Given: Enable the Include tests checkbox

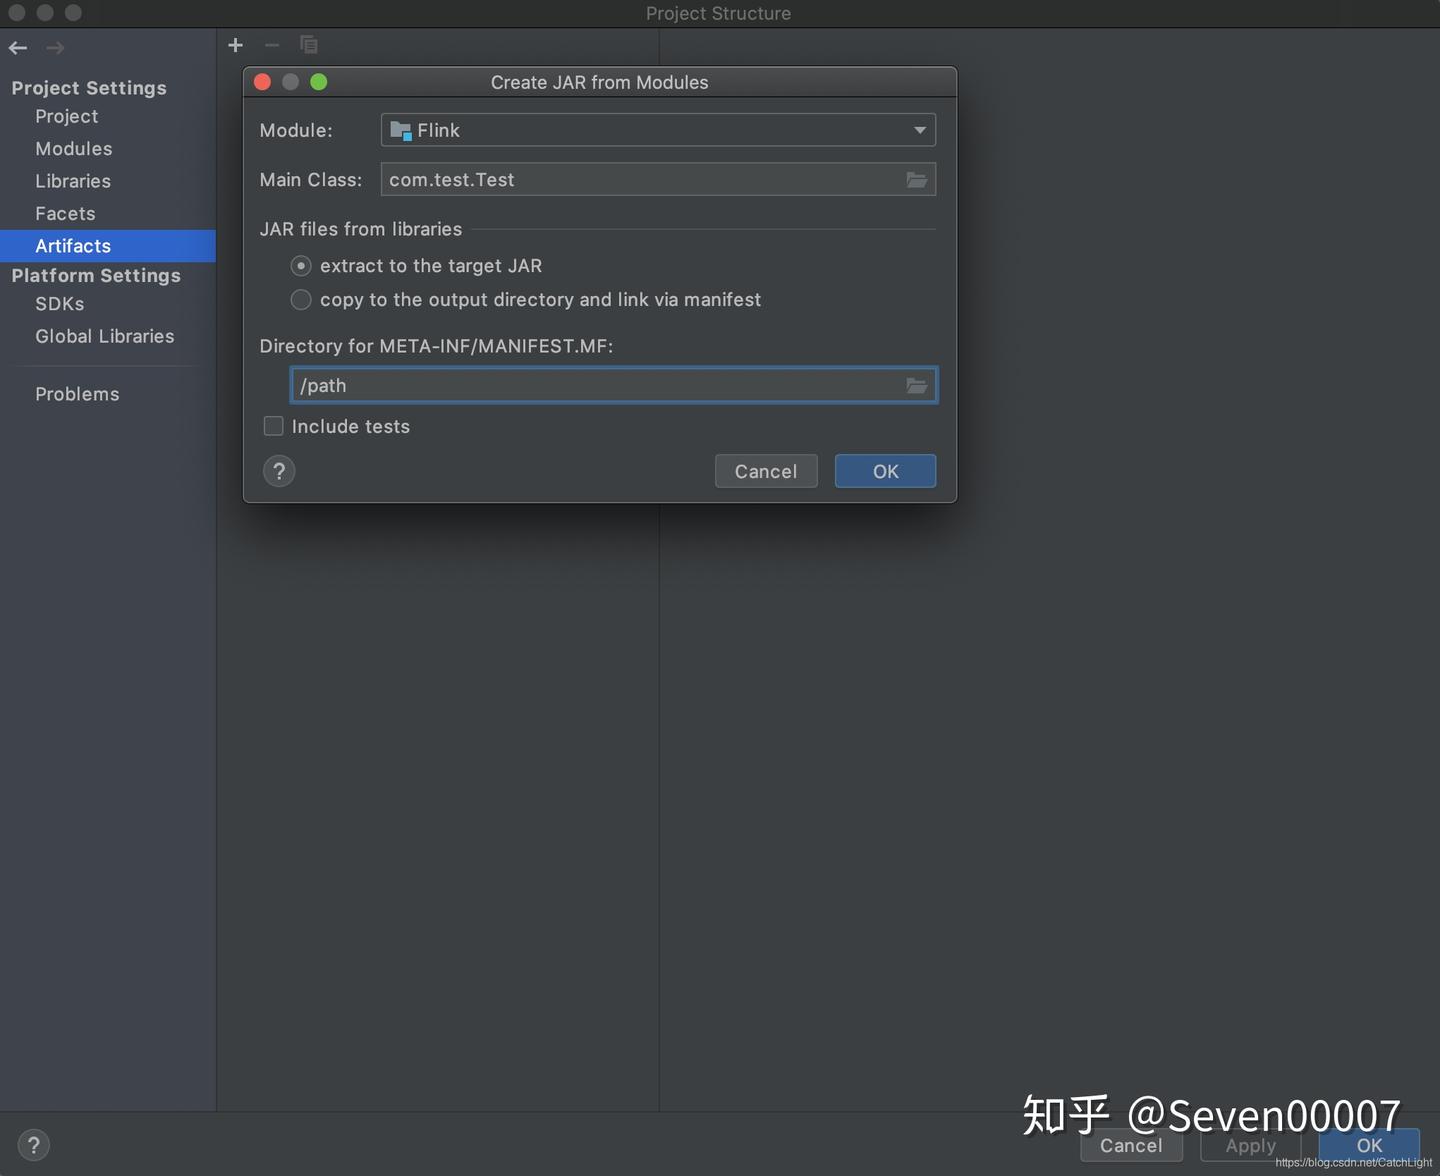Looking at the screenshot, I should [x=273, y=426].
